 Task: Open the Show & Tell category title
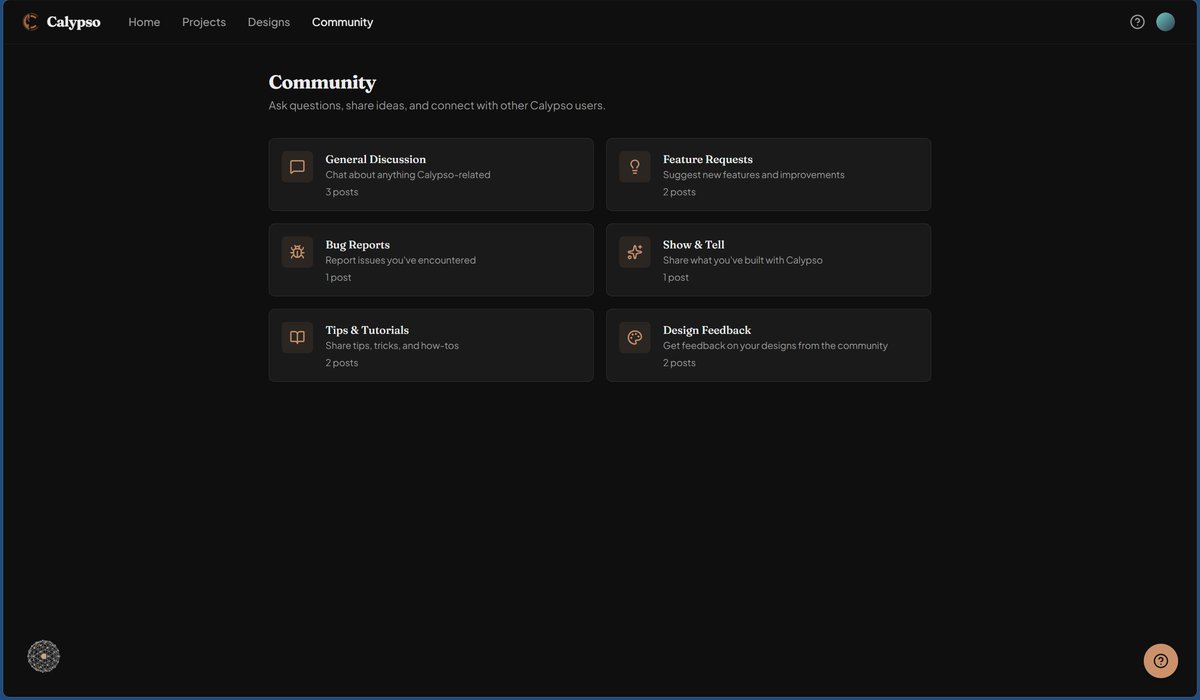tap(694, 245)
